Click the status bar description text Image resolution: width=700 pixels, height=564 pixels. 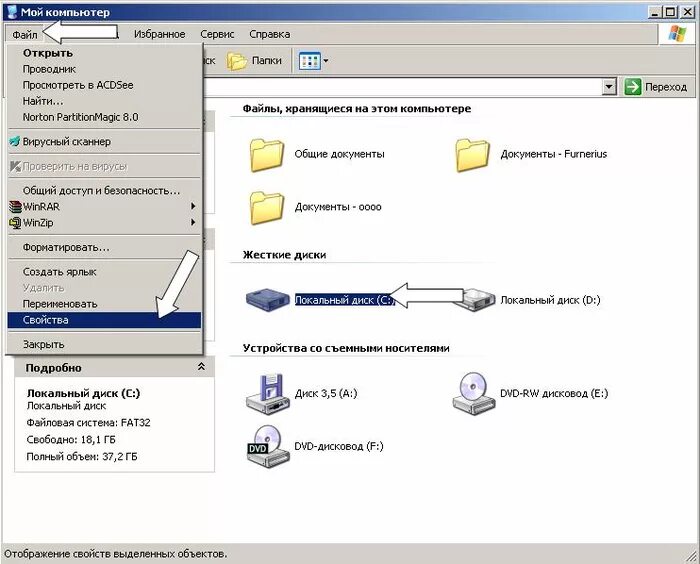point(116,554)
